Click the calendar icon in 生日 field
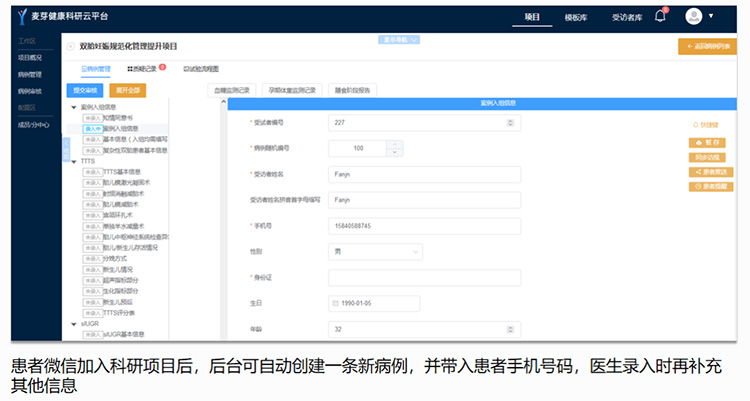The width and height of the screenshot is (750, 401). (335, 303)
